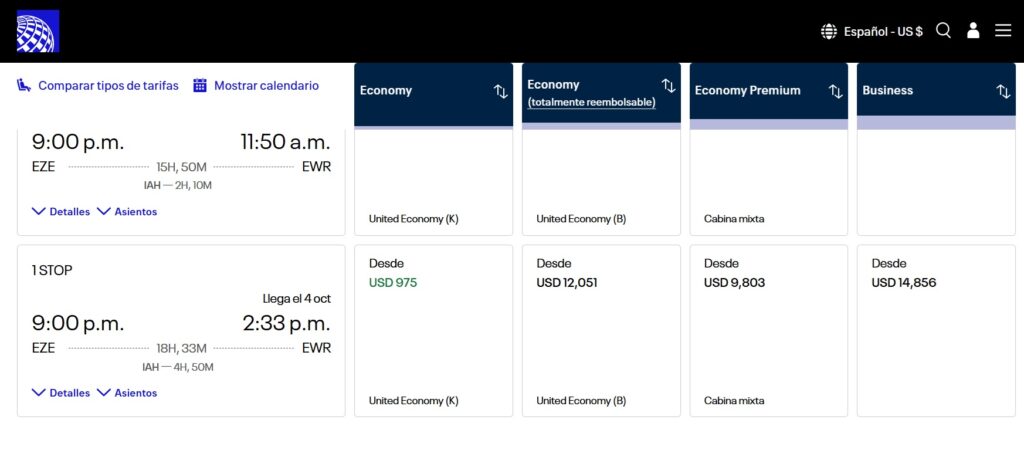
Task: Click the seat icon beside Comparar tarifas
Action: coord(25,86)
